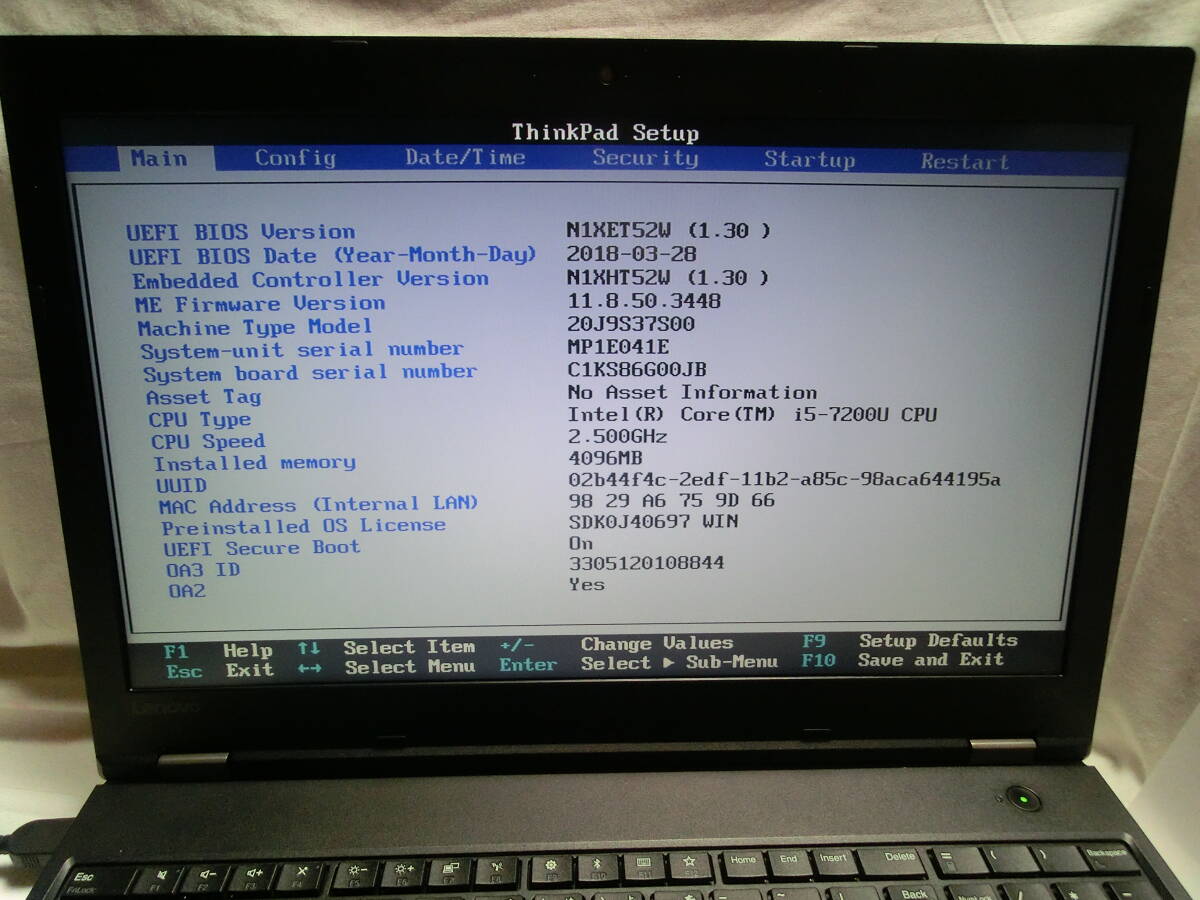Select Preinstalled OS License label
Image resolution: width=1200 pixels, height=900 pixels.
[304, 526]
